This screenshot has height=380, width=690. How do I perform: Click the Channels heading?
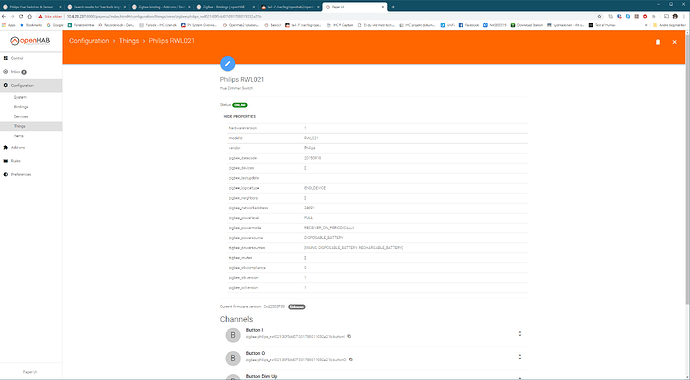click(x=236, y=319)
